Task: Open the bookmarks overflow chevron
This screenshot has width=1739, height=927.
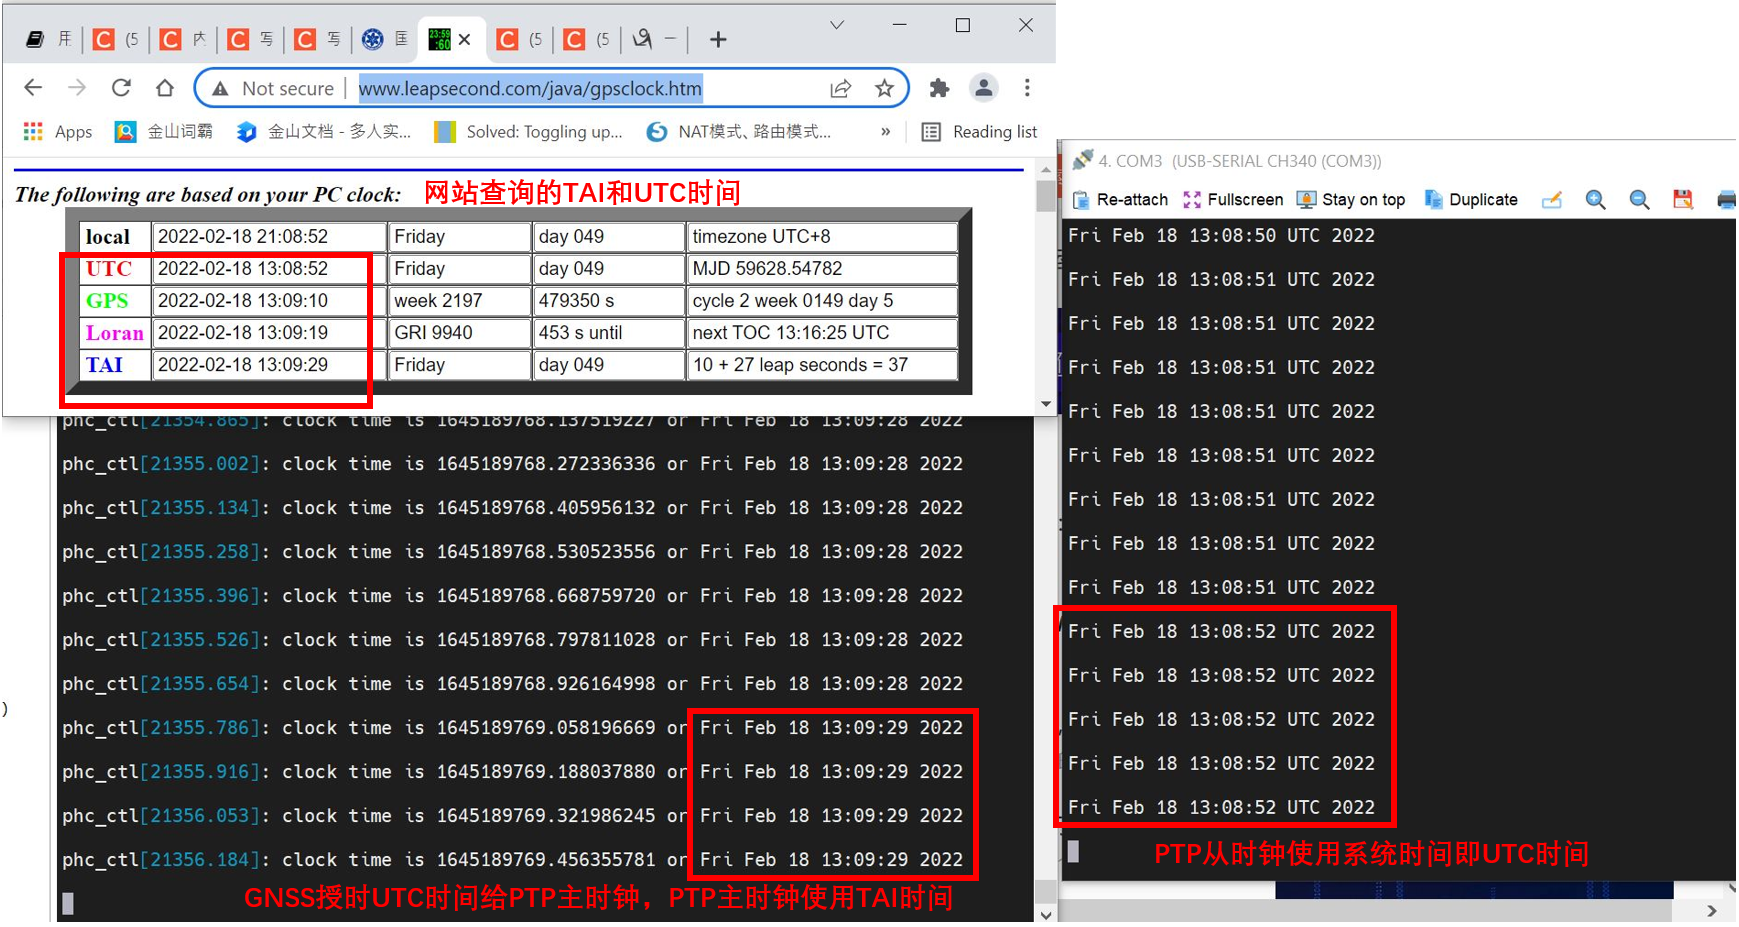Action: pos(885,131)
